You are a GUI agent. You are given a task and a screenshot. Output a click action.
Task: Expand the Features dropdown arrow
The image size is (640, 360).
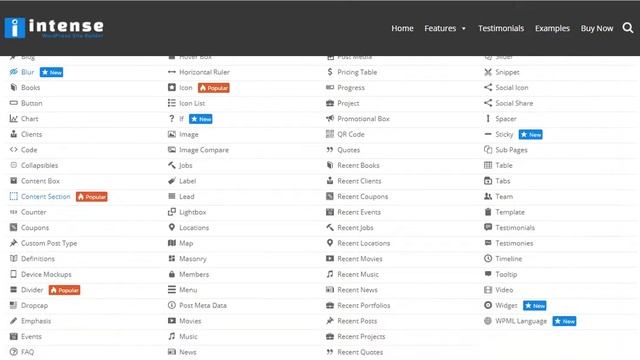[464, 29]
